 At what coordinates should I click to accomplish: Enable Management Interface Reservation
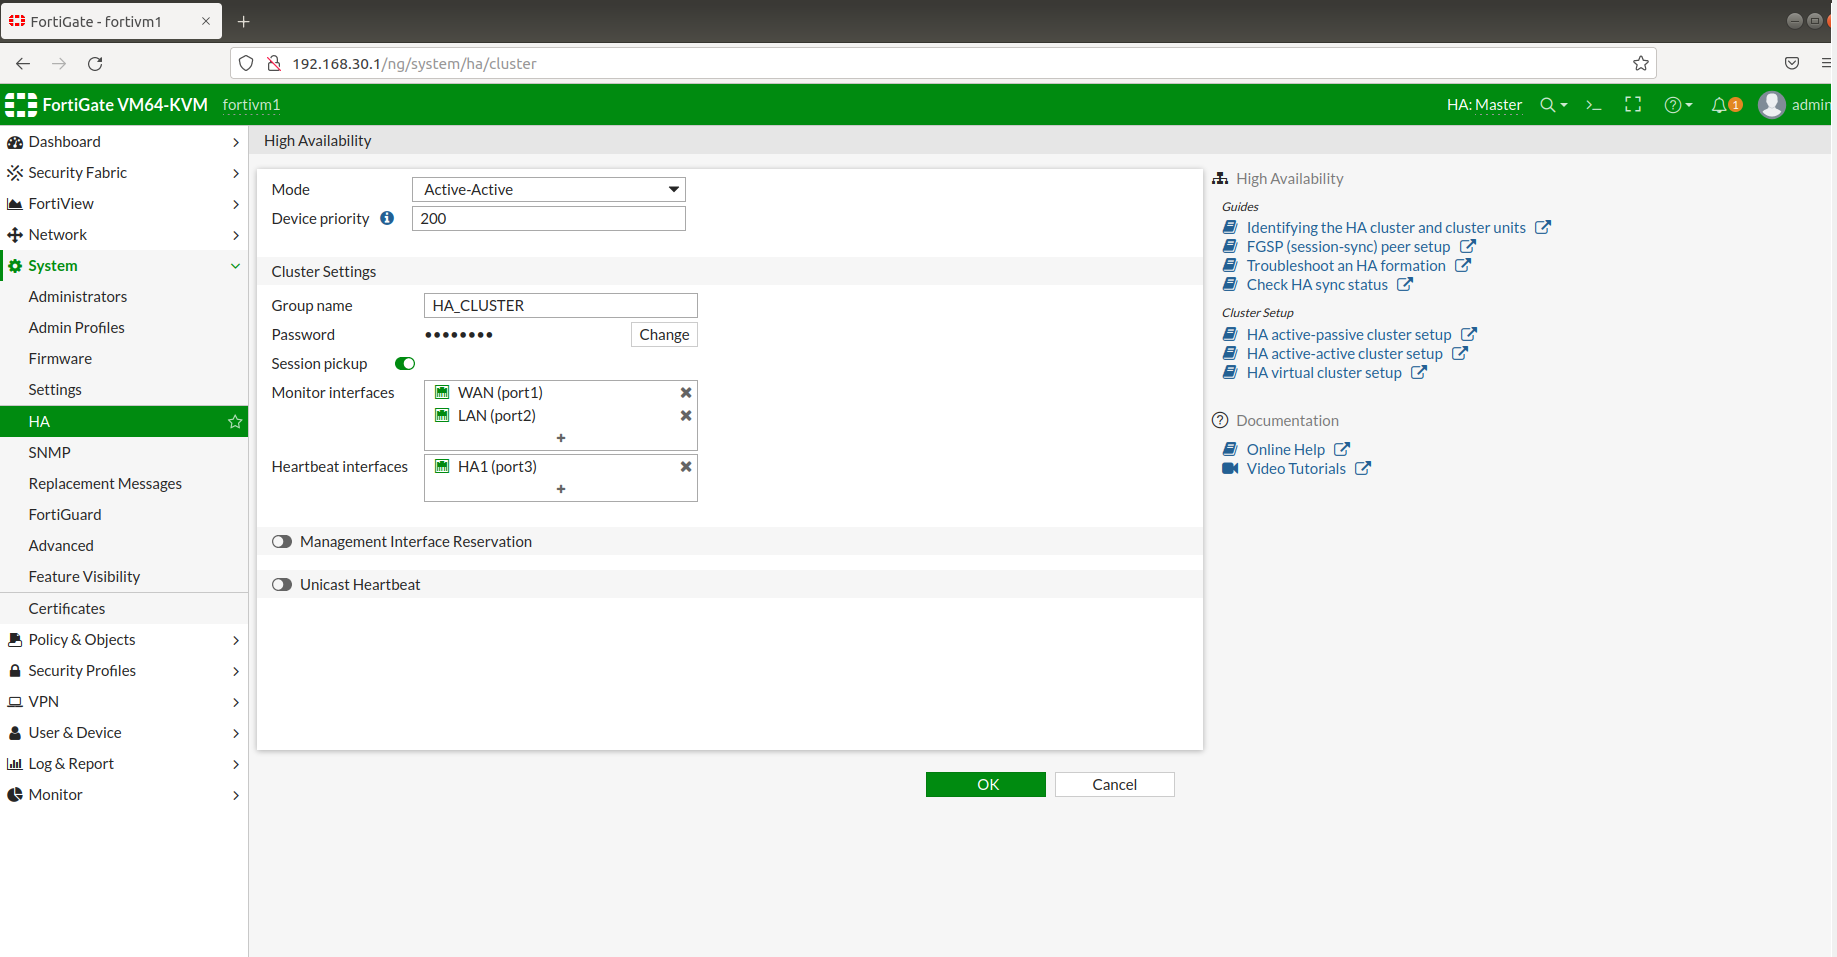click(281, 541)
